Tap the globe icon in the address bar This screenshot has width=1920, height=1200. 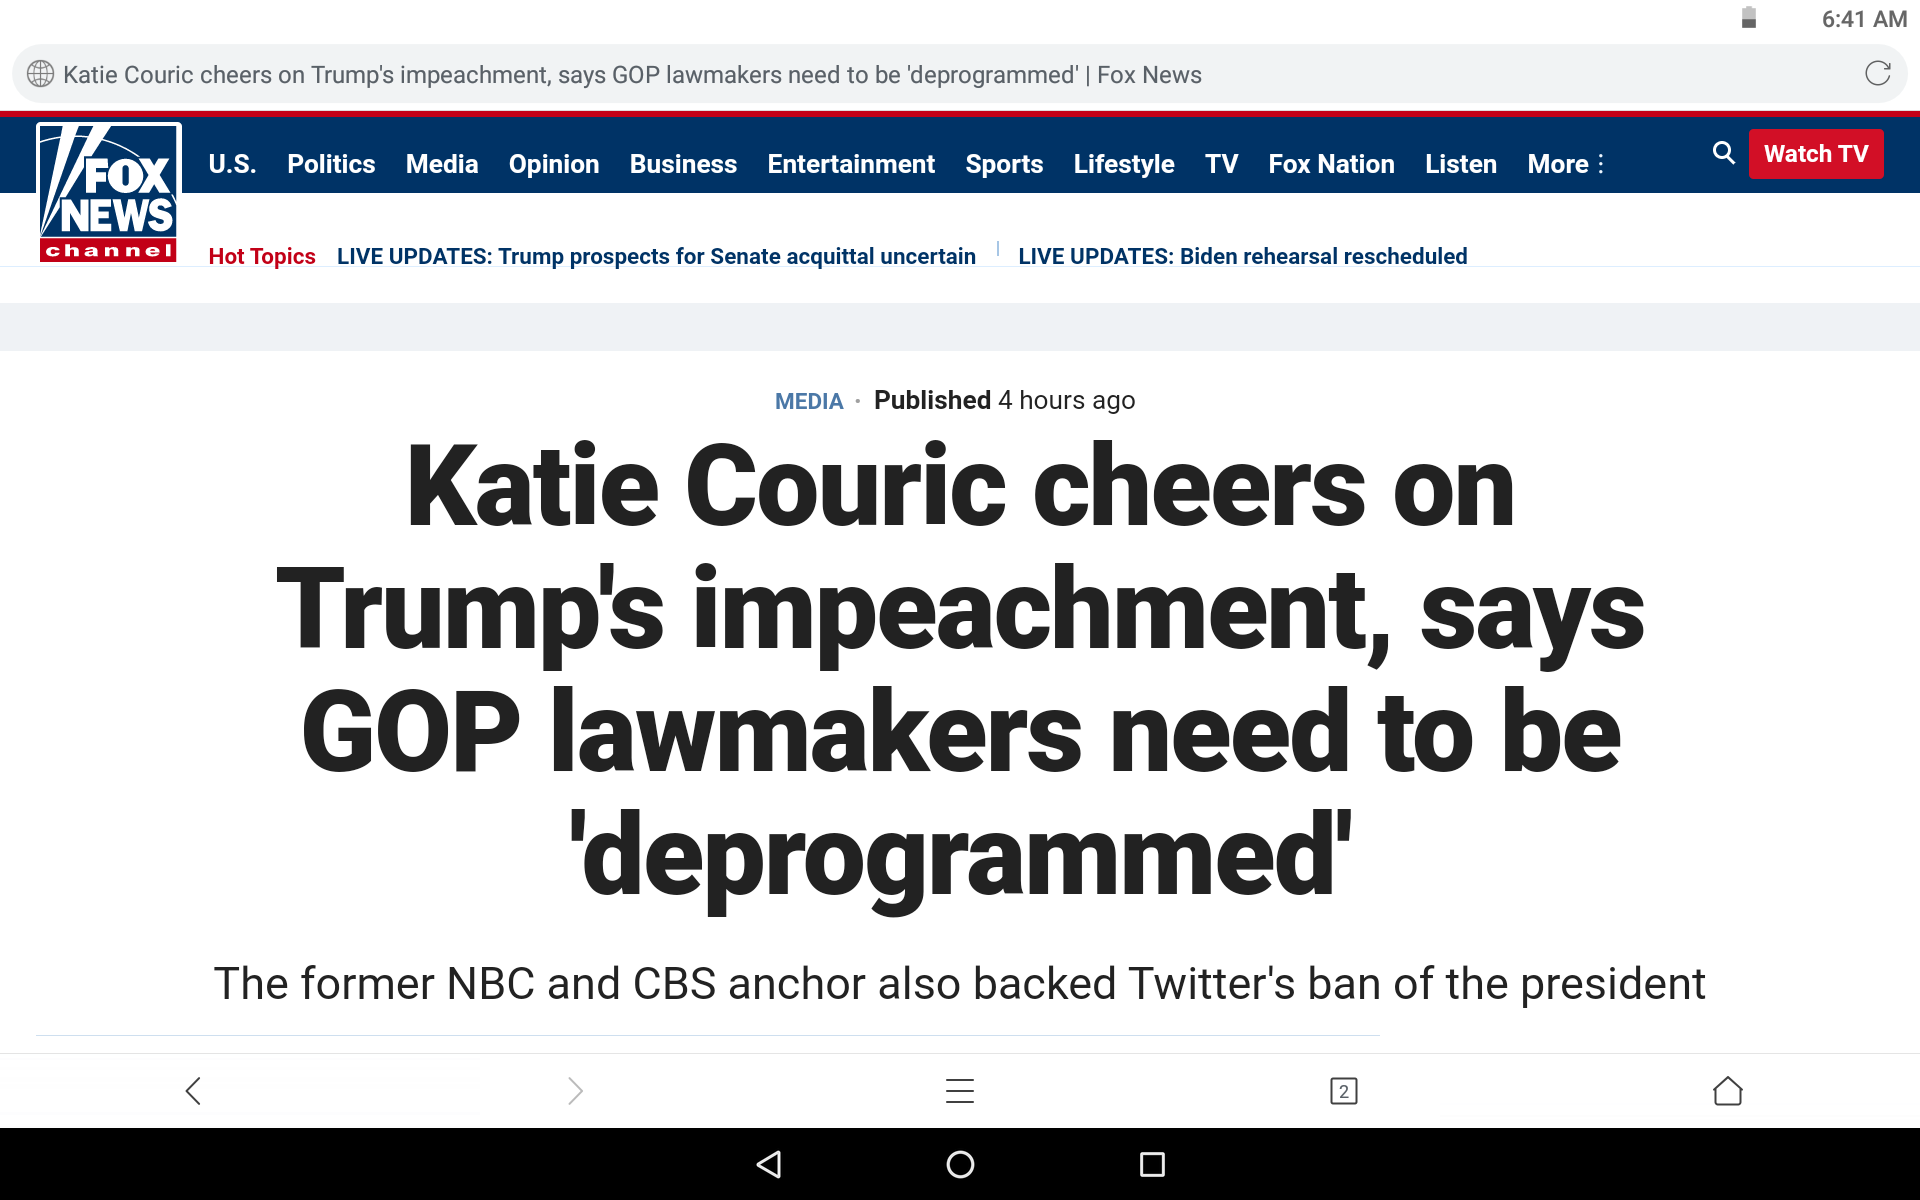pos(40,74)
